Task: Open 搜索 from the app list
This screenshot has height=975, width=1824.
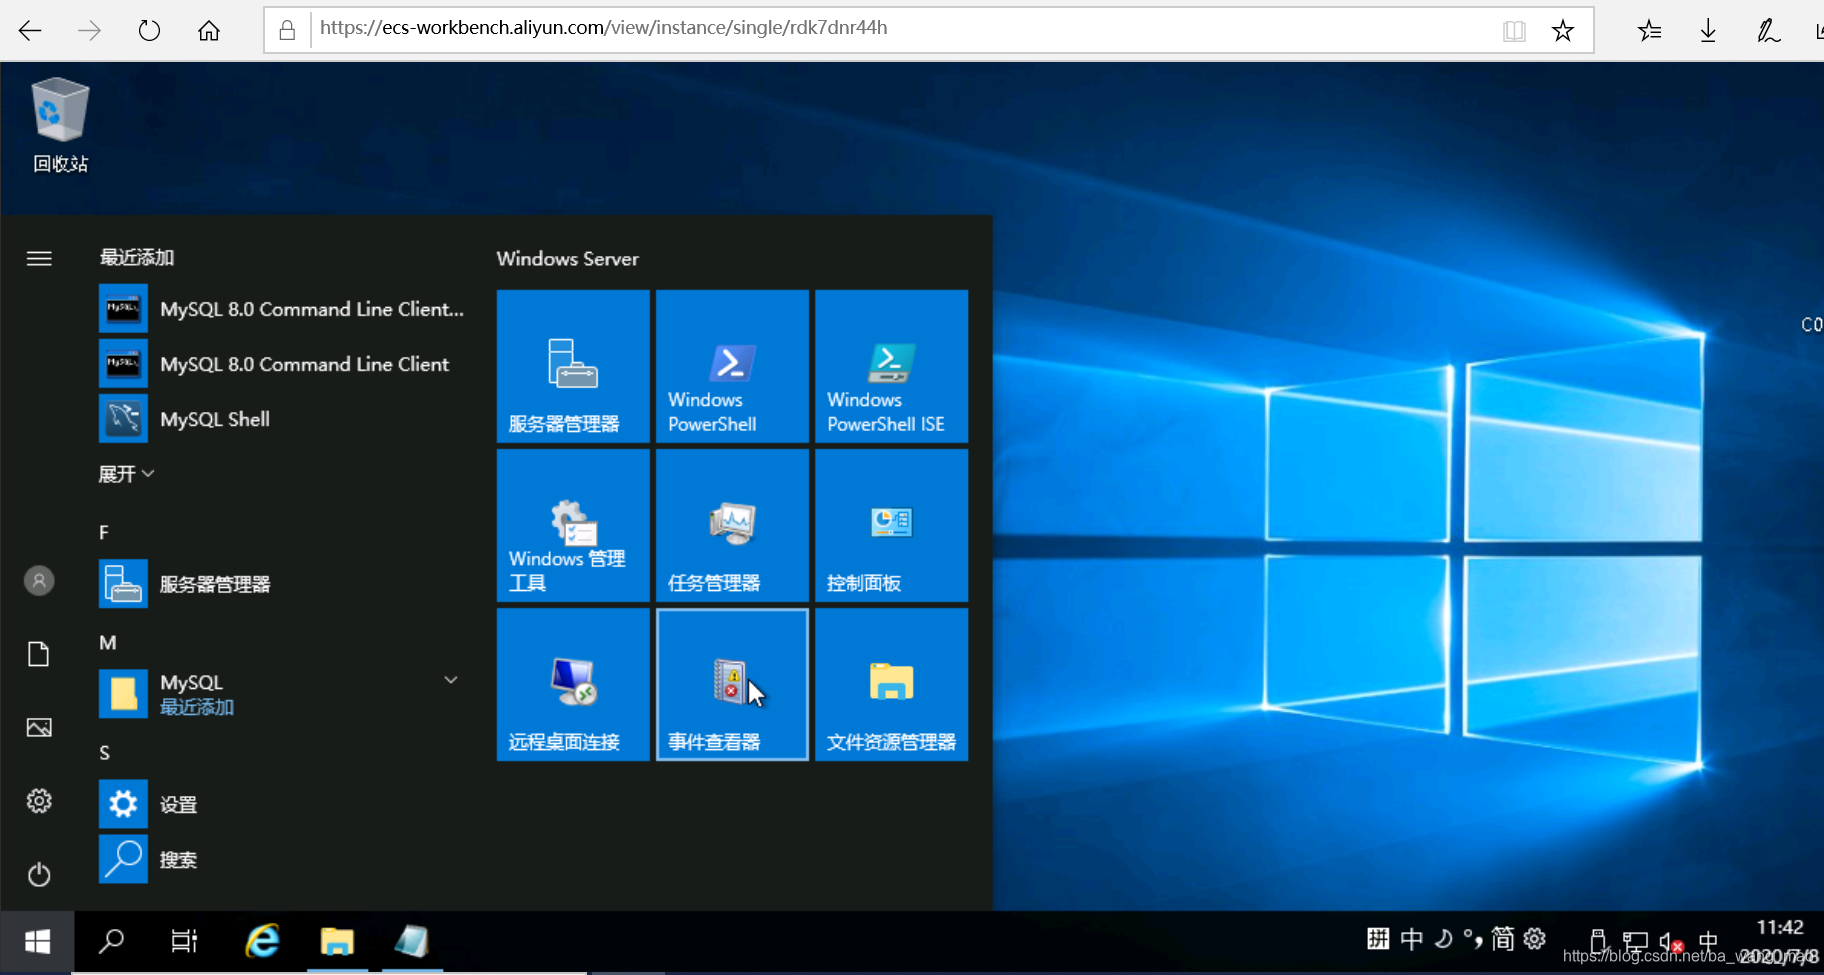Action: point(282,859)
